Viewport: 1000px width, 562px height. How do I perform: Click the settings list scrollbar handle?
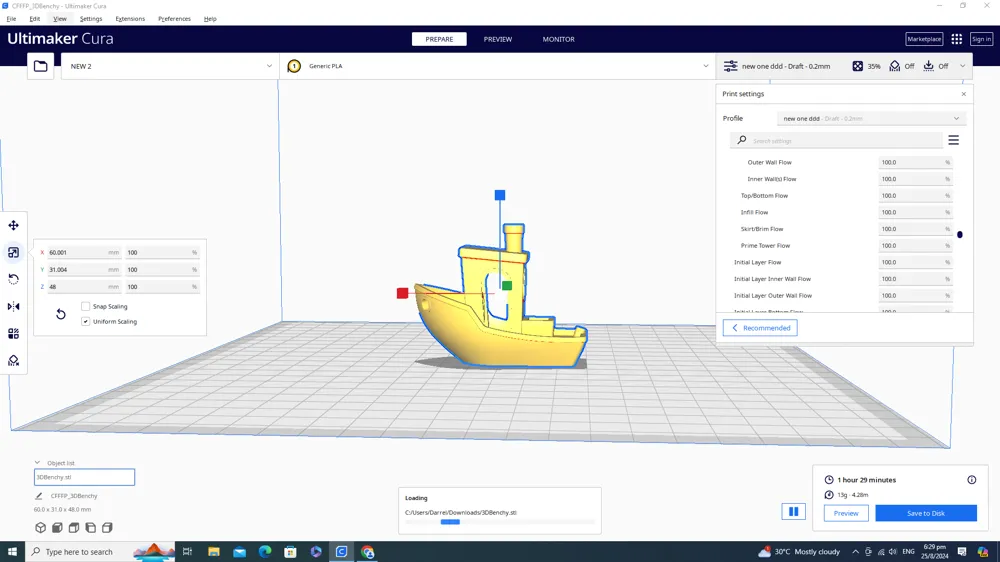coord(960,234)
